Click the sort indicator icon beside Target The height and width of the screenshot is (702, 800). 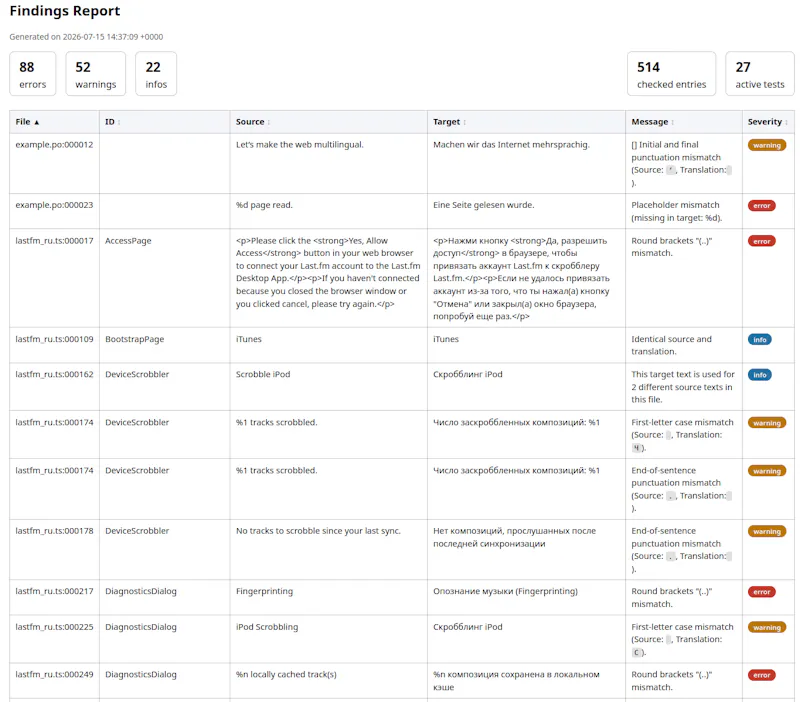point(465,122)
